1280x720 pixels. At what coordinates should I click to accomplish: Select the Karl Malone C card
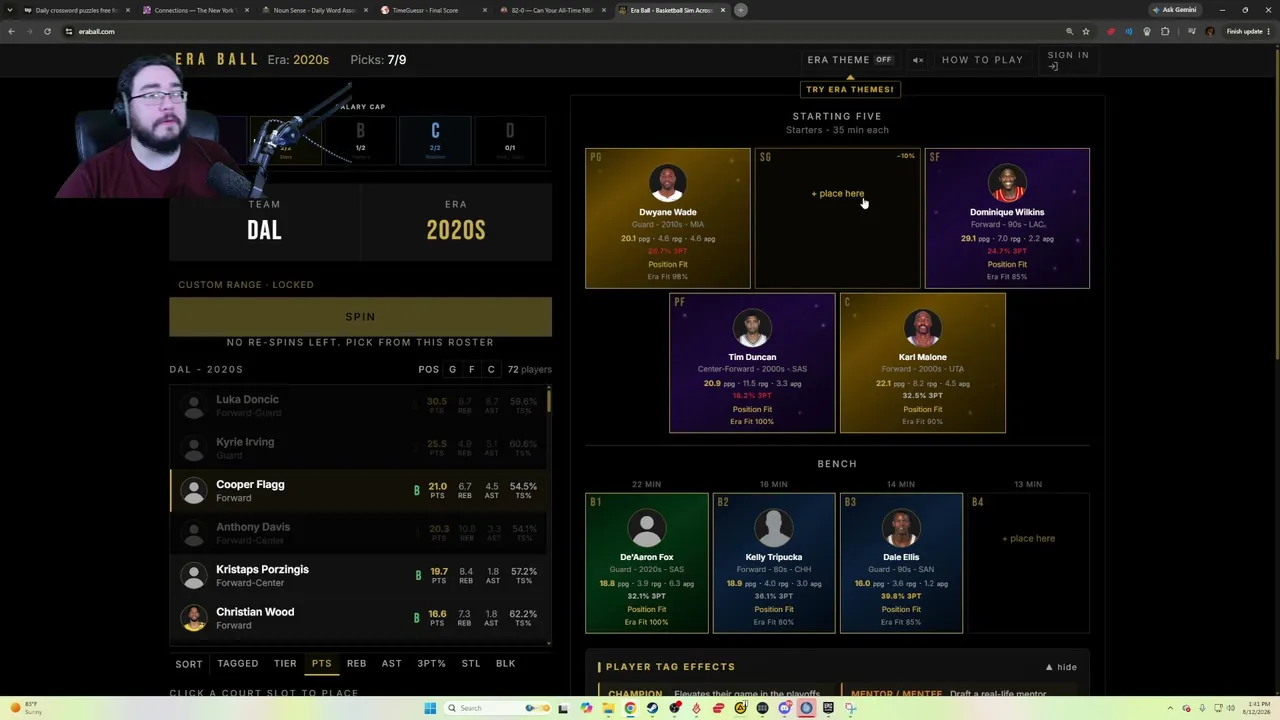922,363
